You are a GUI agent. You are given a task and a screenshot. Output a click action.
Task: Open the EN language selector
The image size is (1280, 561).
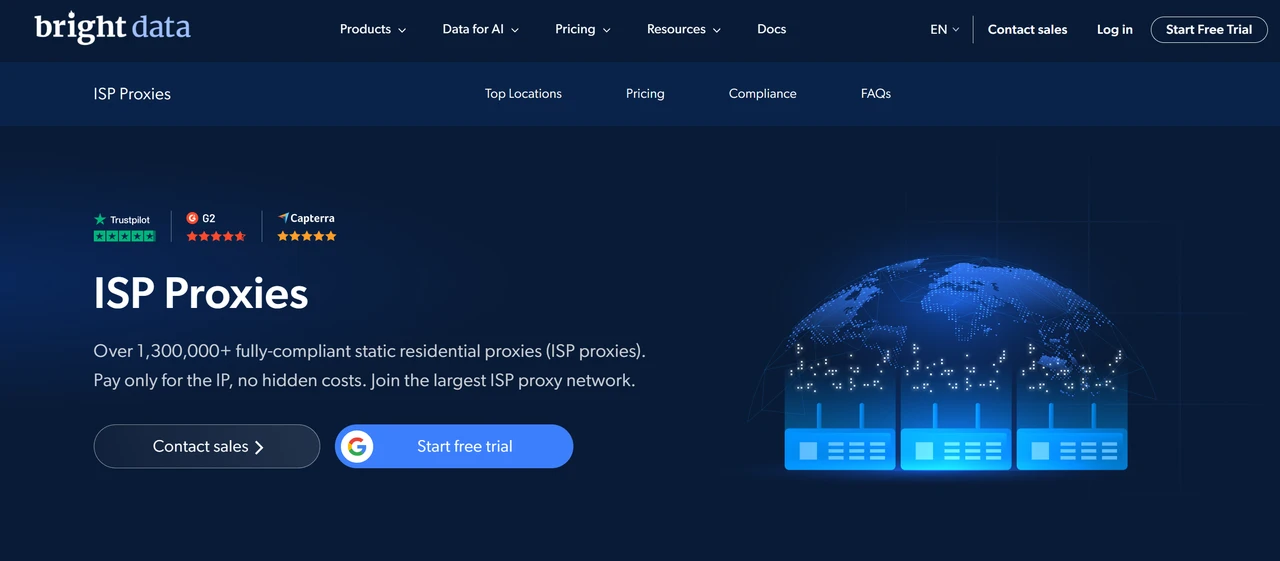click(x=944, y=29)
